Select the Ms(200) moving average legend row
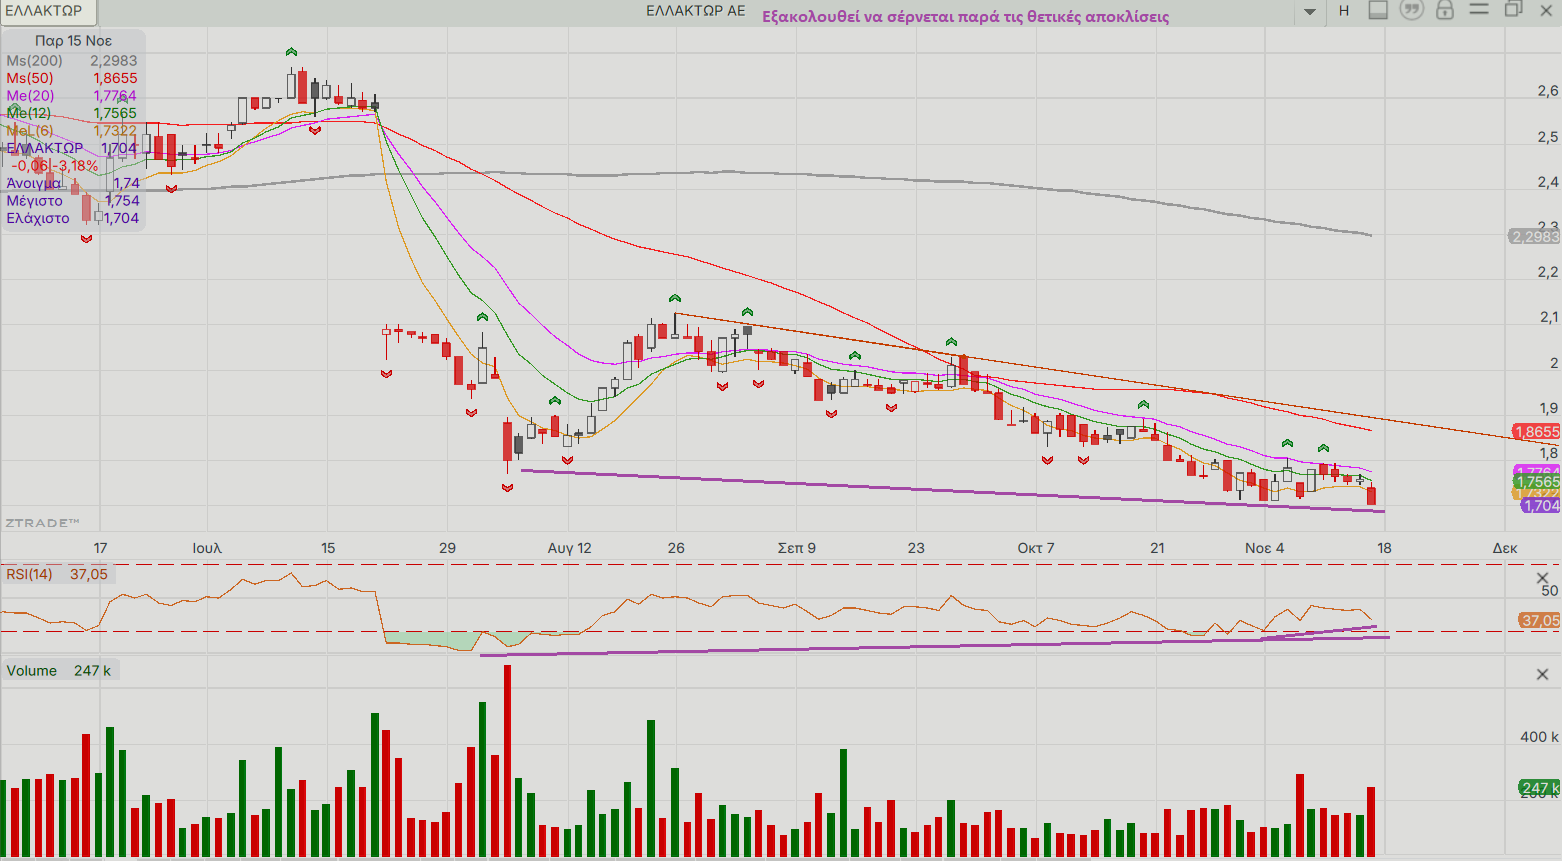Viewport: 1562px width, 861px height. (x=72, y=61)
